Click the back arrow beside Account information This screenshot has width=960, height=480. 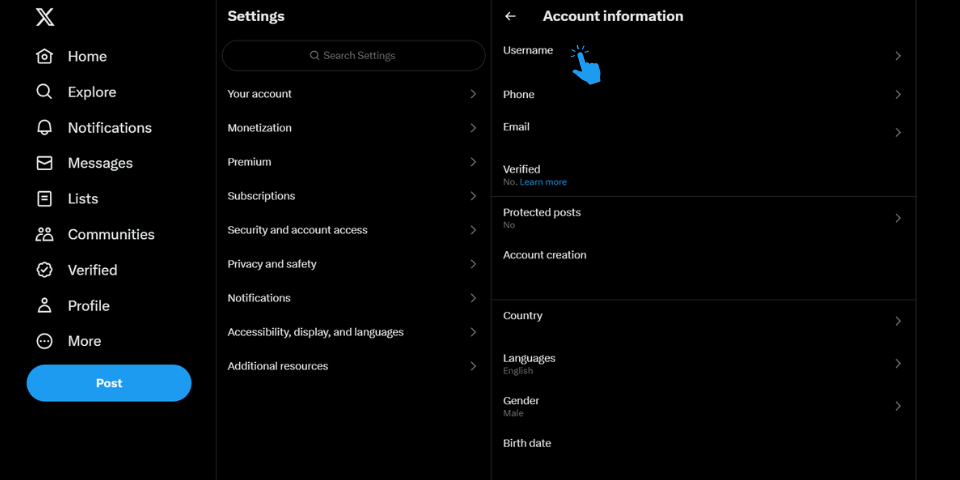point(510,17)
